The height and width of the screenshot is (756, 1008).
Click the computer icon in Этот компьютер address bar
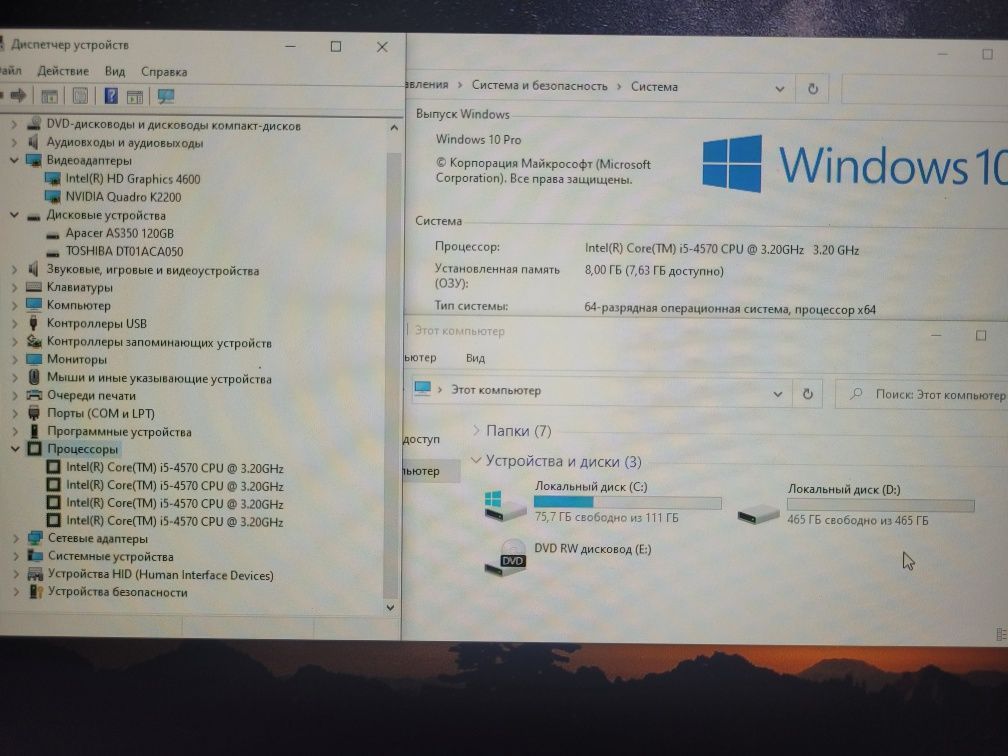pos(422,389)
